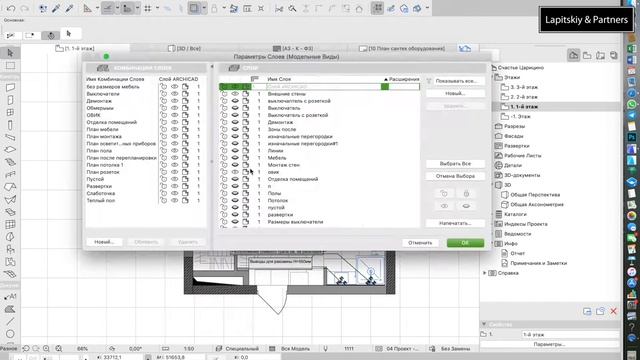Select the Marquee tool in left toolbox
Image resolution: width=640 pixels, height=360 pixels.
(x=11, y=65)
